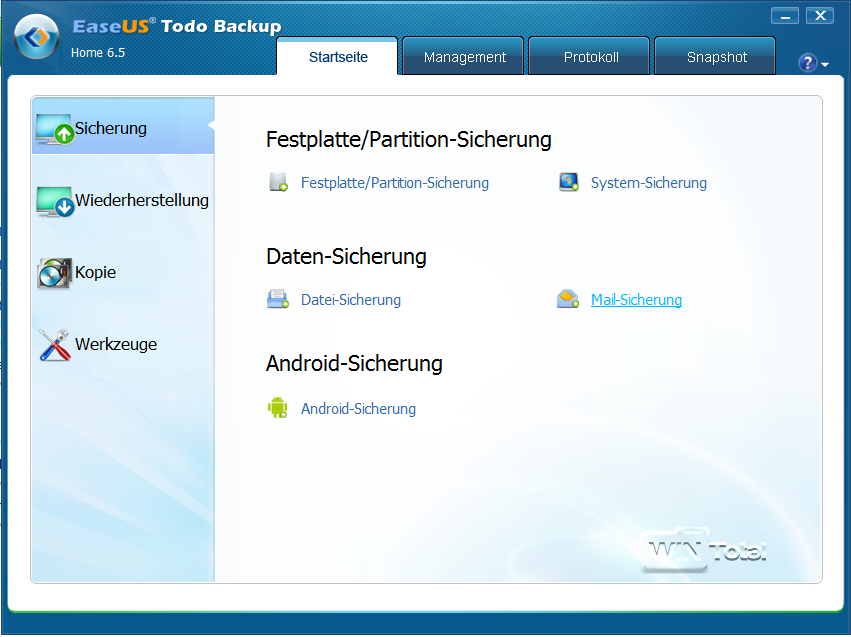851x637 pixels.
Task: Open the Mail-Sicherung link
Action: click(x=636, y=300)
